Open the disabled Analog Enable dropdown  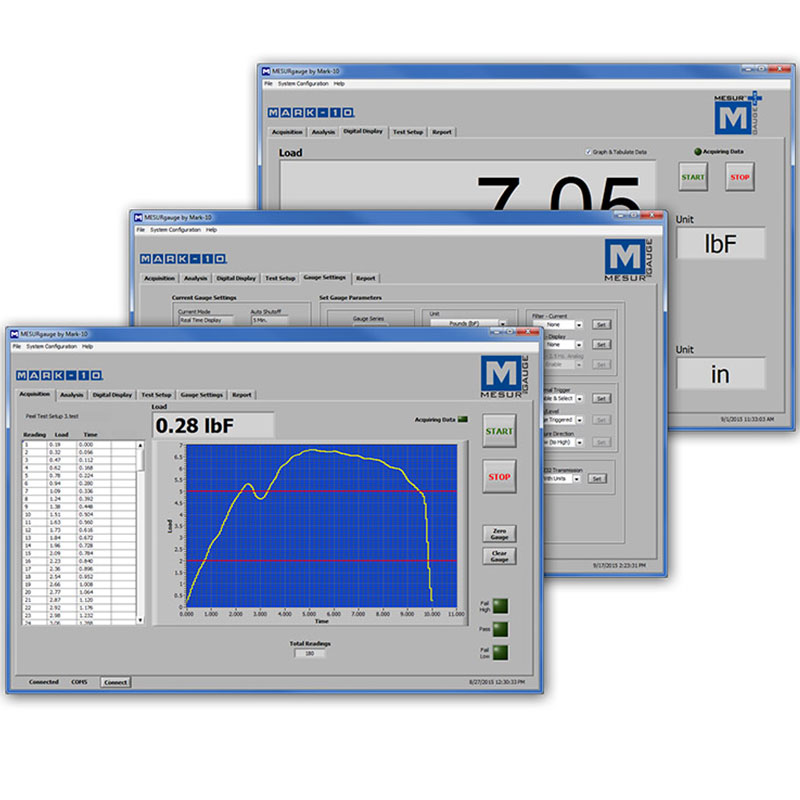tap(579, 365)
